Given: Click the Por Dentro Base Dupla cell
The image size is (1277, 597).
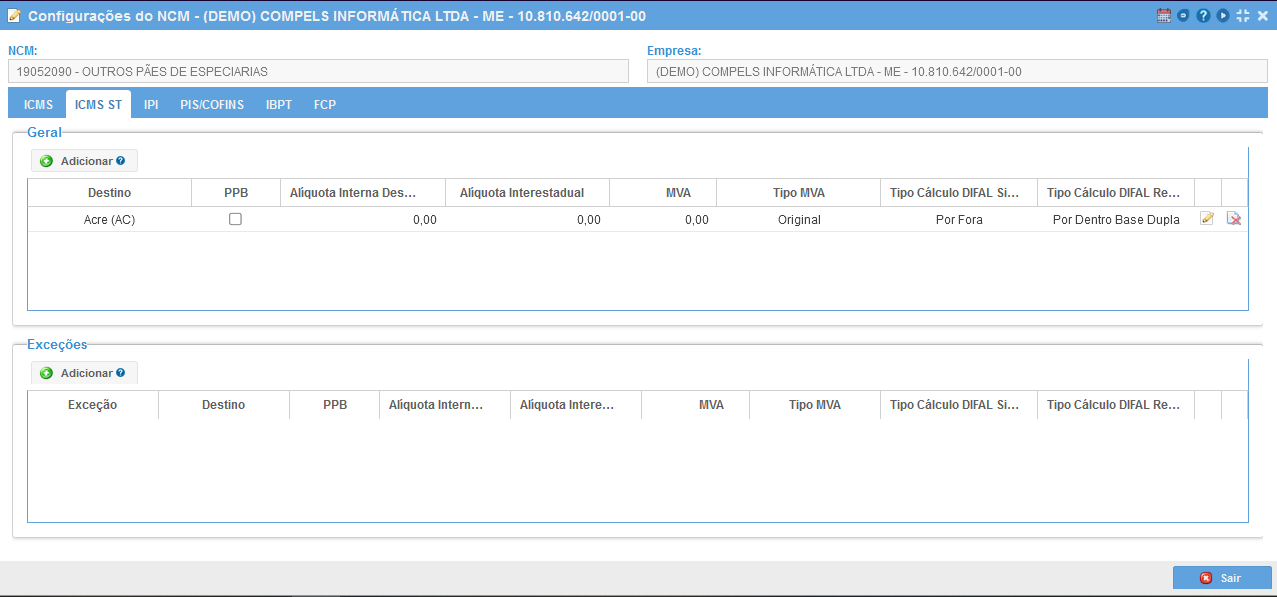Looking at the screenshot, I should (x=1116, y=220).
